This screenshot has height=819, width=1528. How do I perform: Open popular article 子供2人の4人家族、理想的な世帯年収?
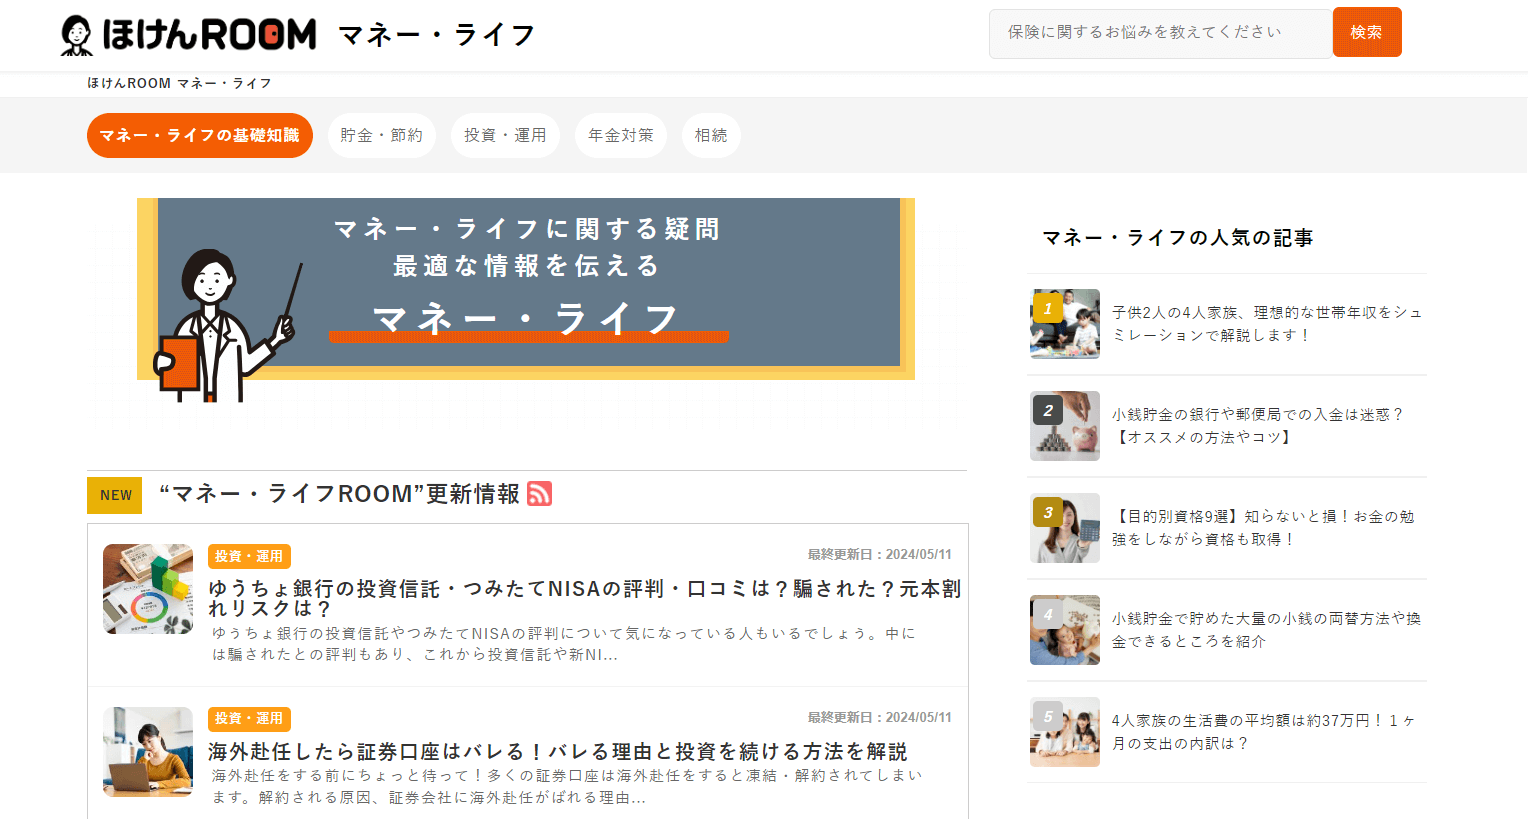point(1267,324)
